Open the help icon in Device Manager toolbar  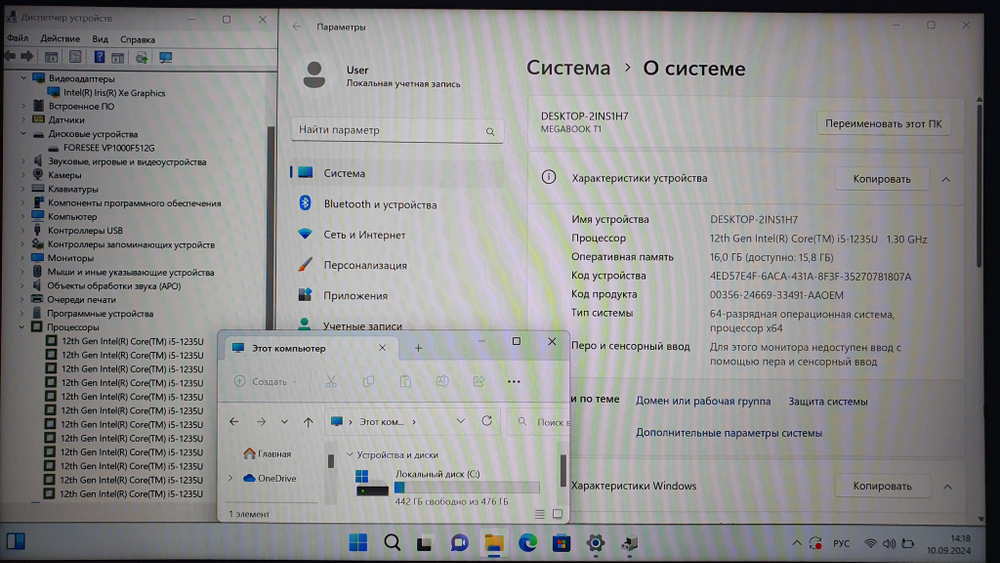pos(99,57)
